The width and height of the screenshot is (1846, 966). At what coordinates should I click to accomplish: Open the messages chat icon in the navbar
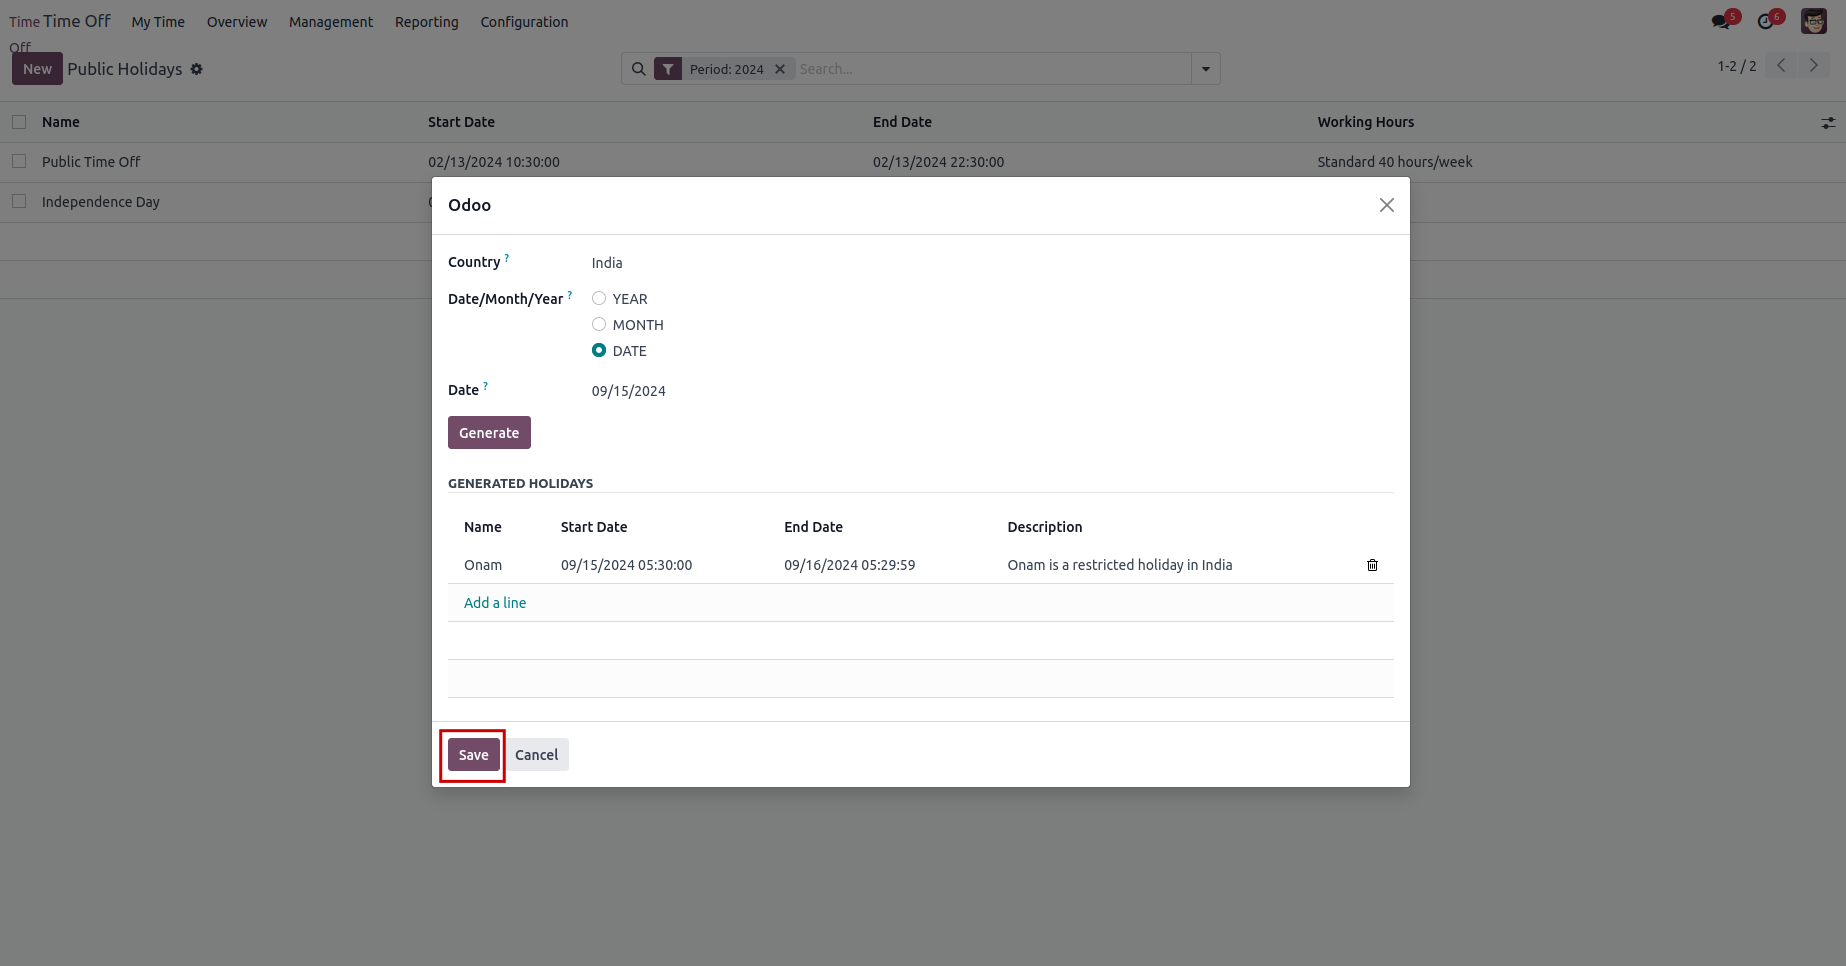pyautogui.click(x=1720, y=21)
